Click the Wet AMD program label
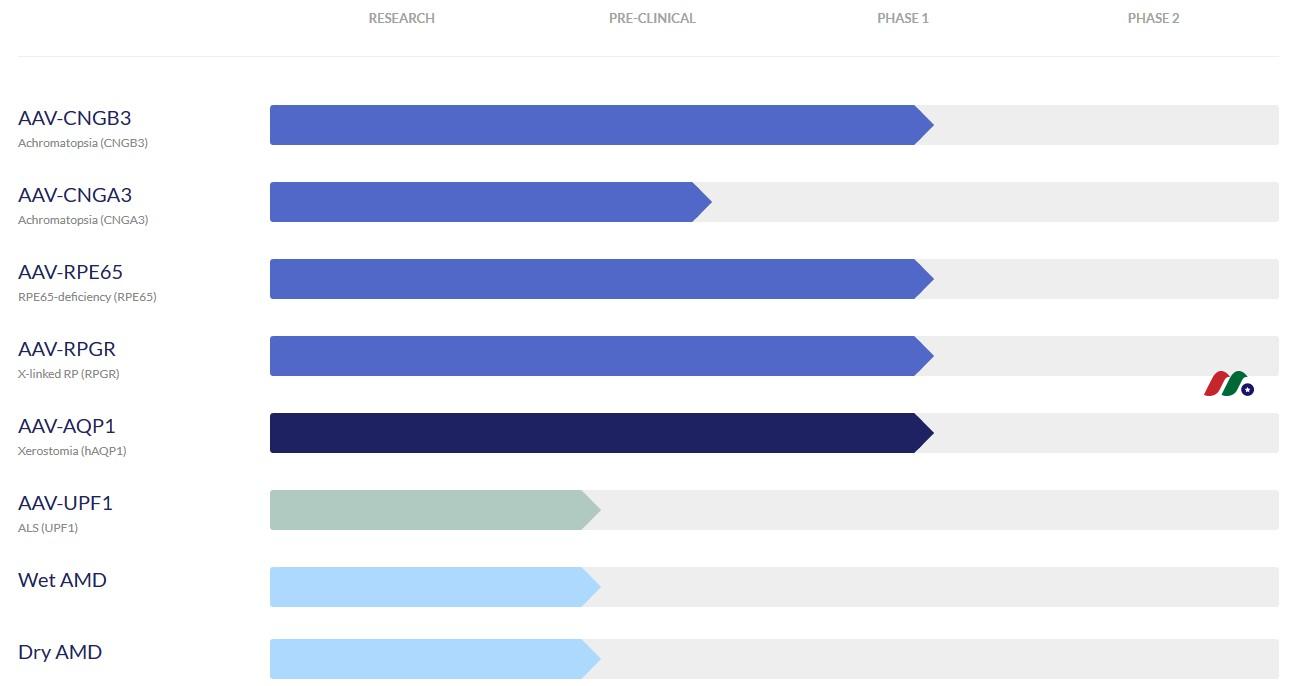This screenshot has width=1294, height=686. (x=62, y=580)
